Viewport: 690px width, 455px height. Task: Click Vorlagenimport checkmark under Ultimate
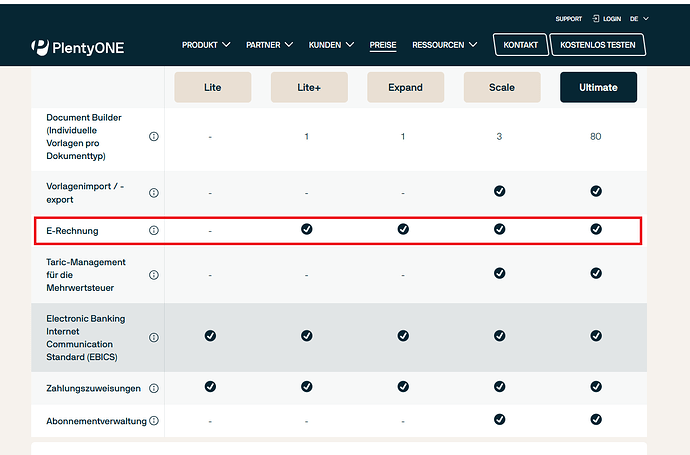pyautogui.click(x=596, y=191)
